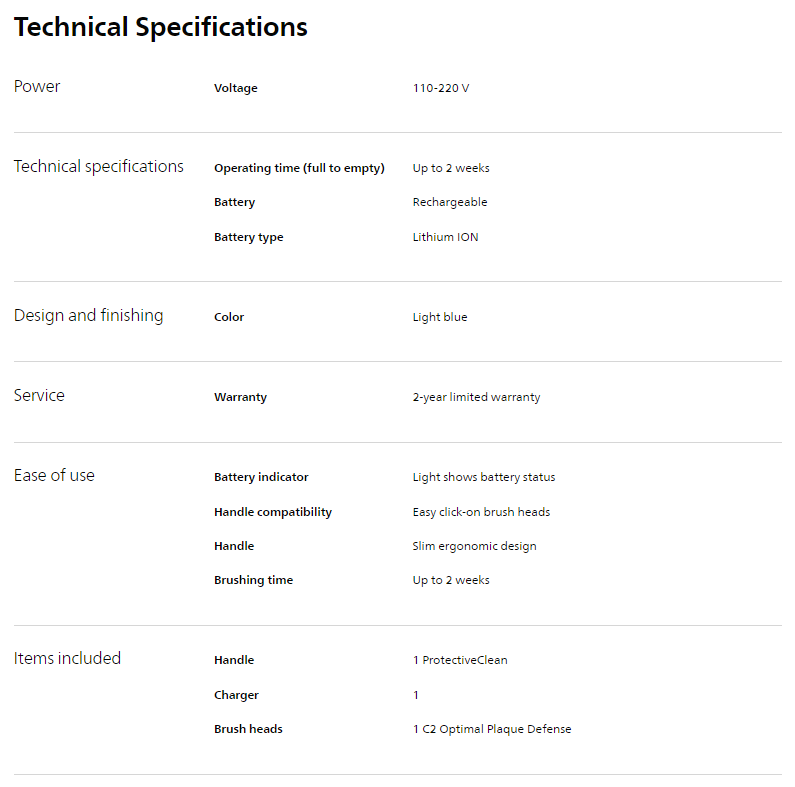Image resolution: width=795 pixels, height=787 pixels.
Task: Select the Power section label
Action: click(x=37, y=87)
